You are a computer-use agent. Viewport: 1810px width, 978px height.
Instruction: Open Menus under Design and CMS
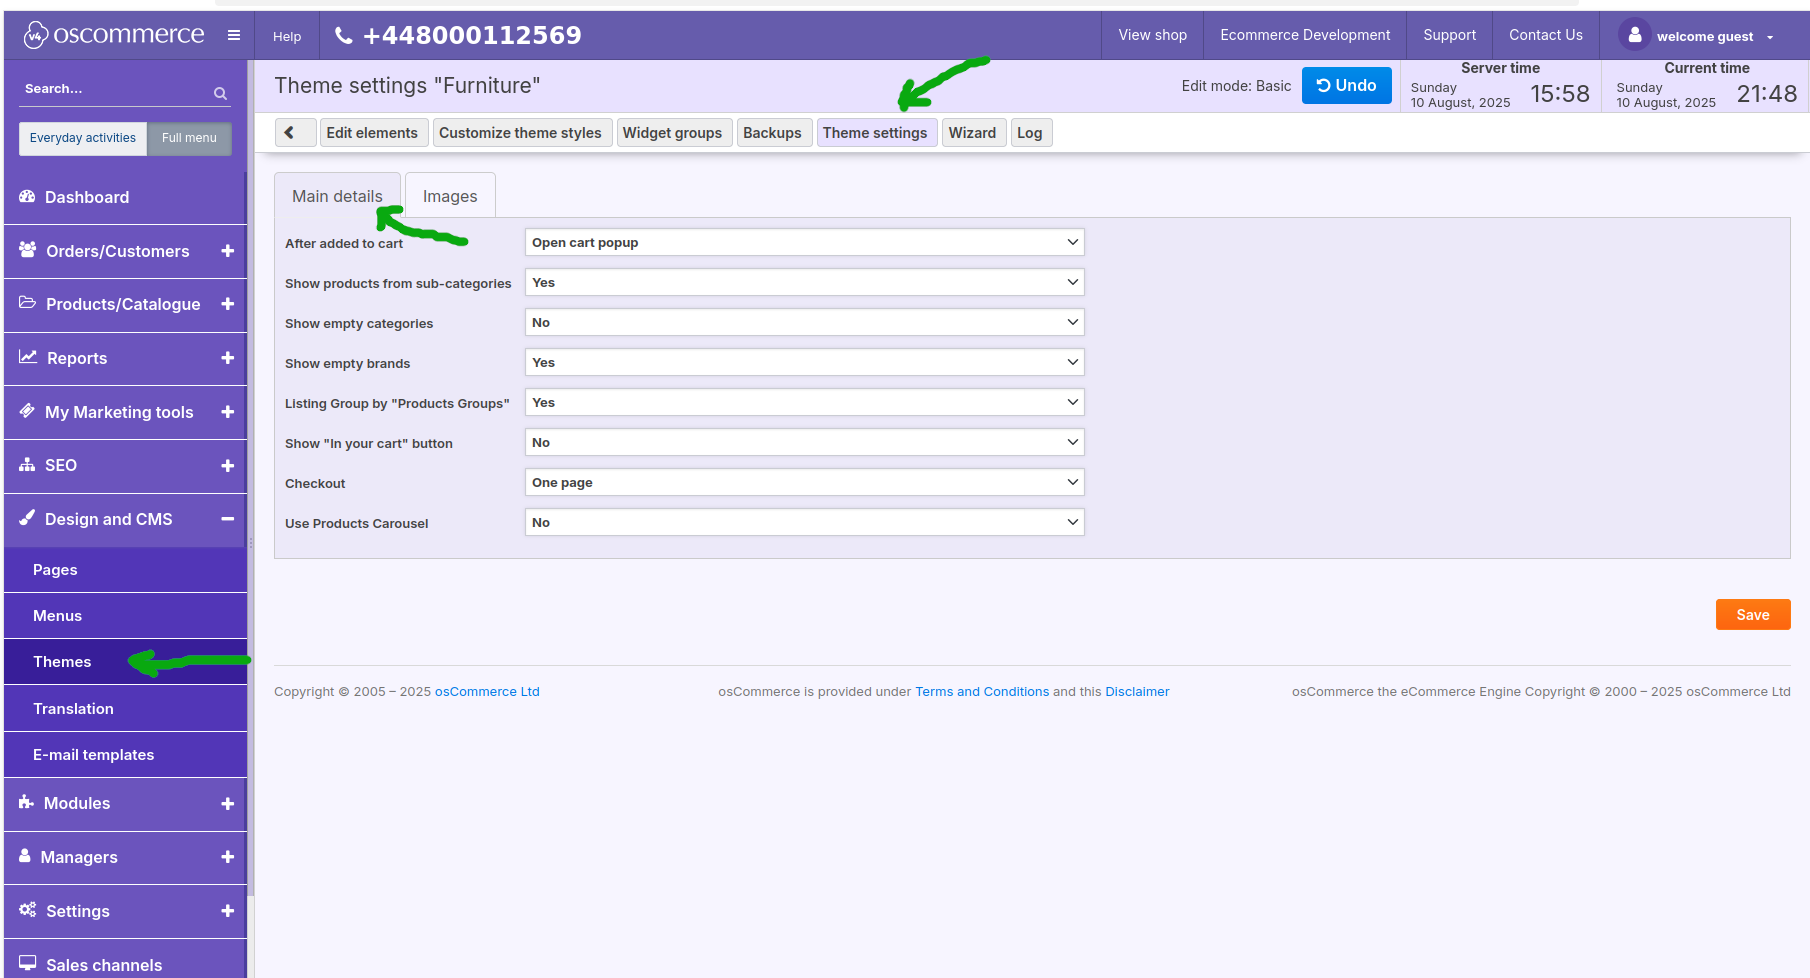[125, 615]
